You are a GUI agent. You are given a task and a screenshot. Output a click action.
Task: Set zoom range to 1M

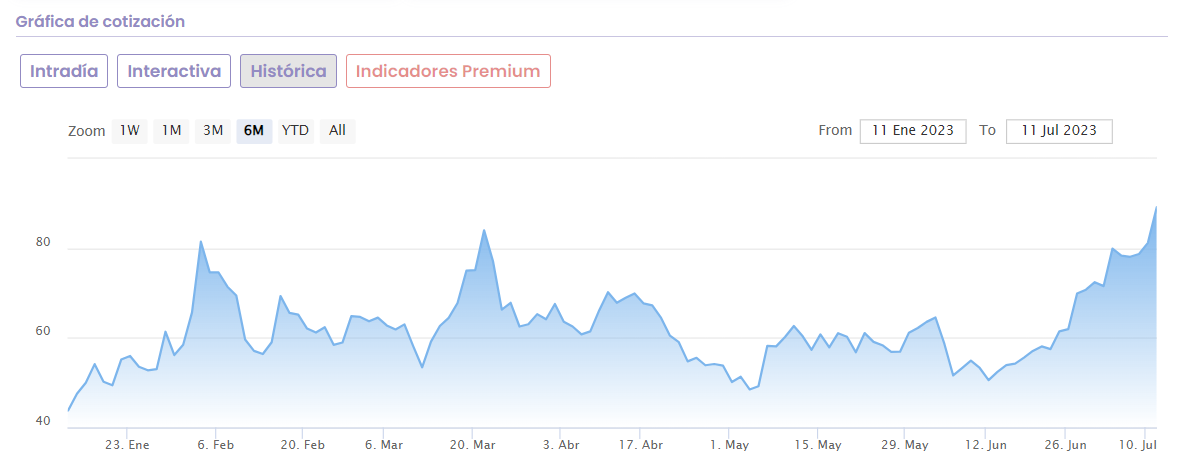171,130
